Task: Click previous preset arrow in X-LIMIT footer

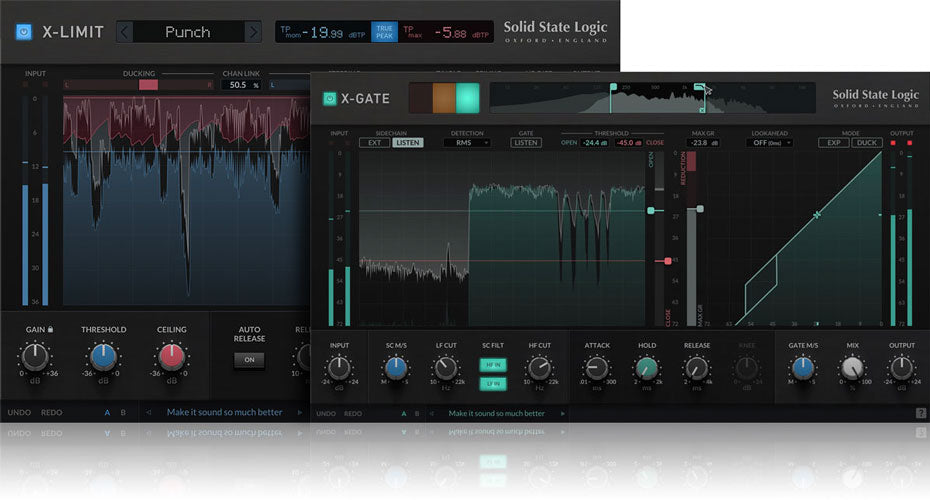Action: click(148, 412)
